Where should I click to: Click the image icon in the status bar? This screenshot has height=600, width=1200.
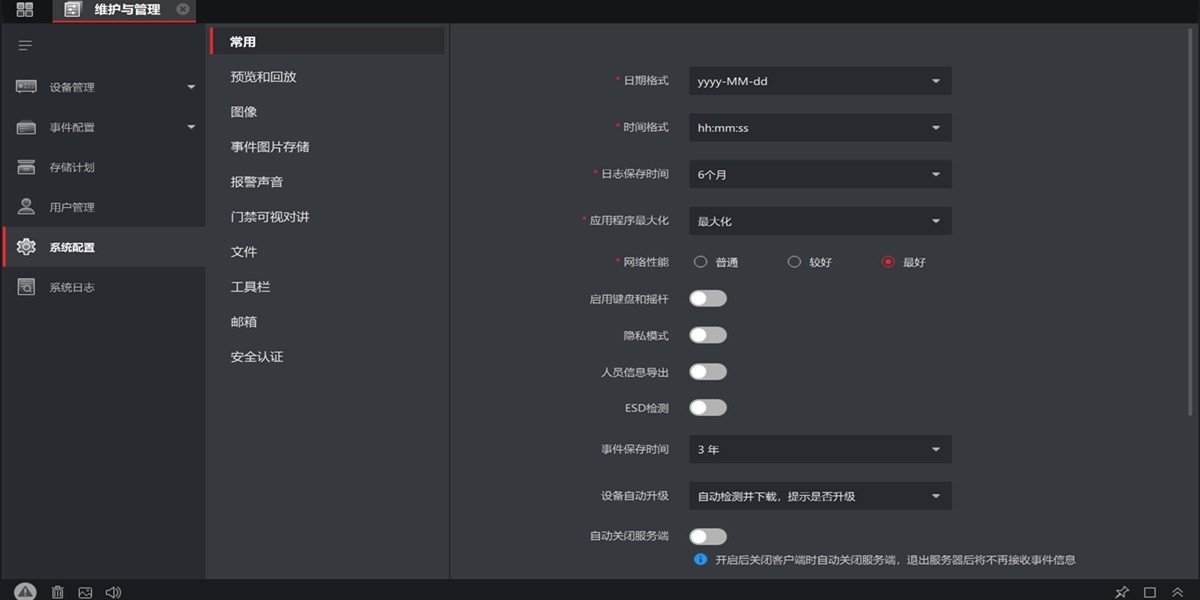click(x=85, y=591)
